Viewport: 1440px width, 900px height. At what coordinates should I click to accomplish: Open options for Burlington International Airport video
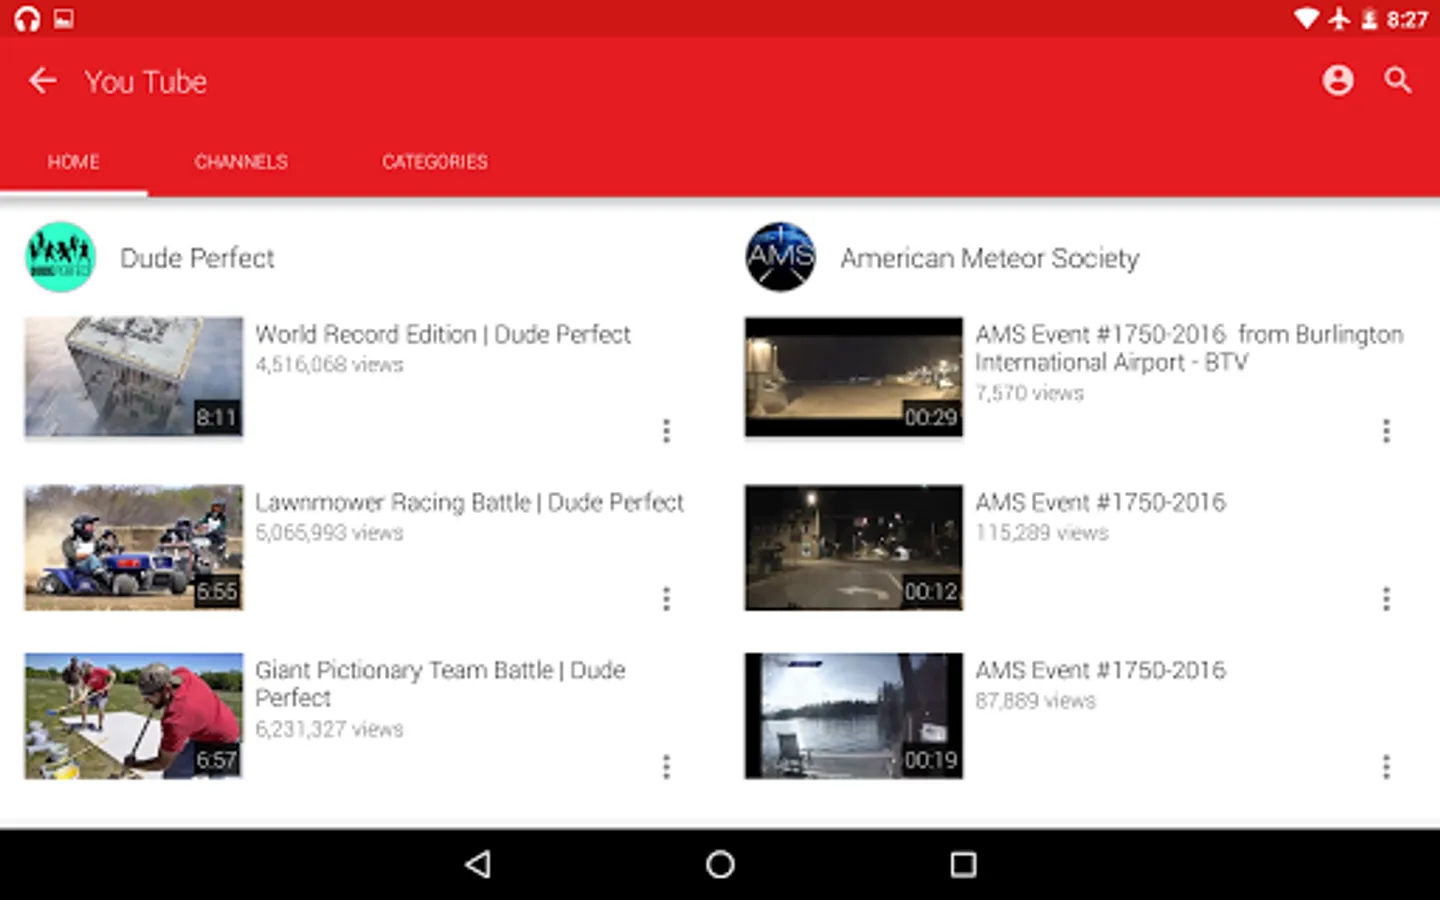(x=1386, y=430)
